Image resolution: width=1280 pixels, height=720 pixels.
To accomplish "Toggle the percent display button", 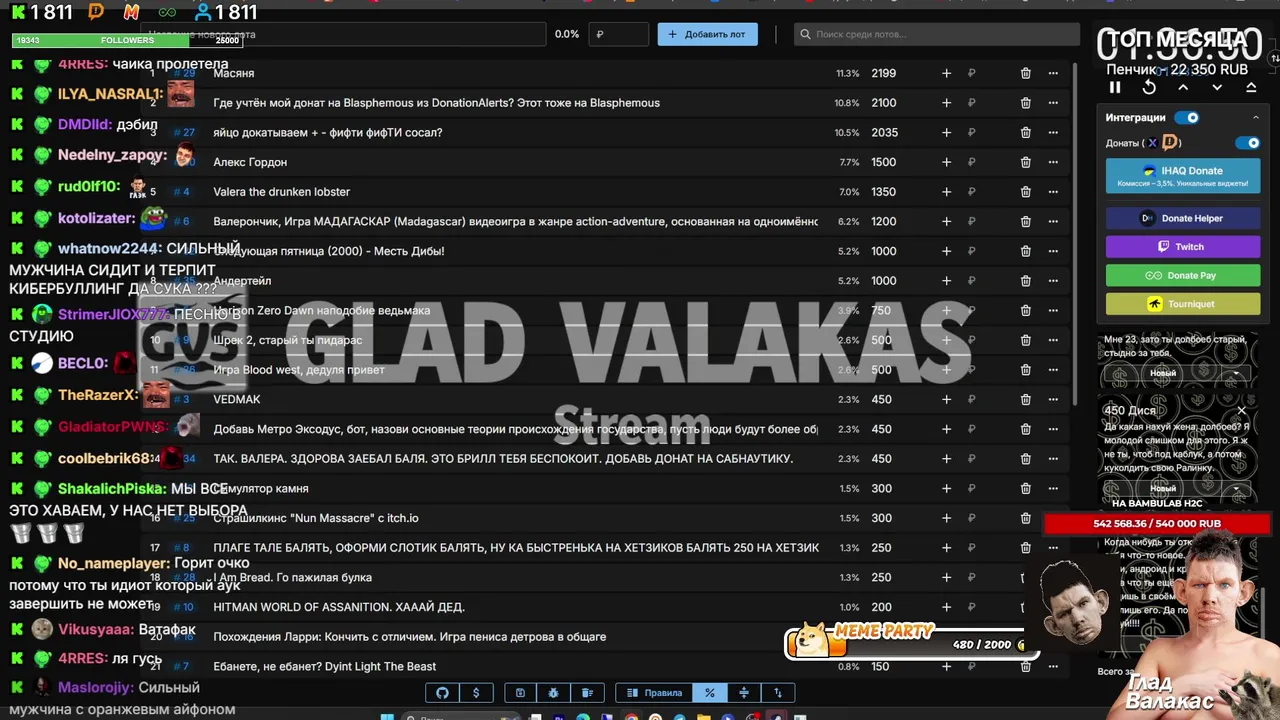I will pos(709,692).
